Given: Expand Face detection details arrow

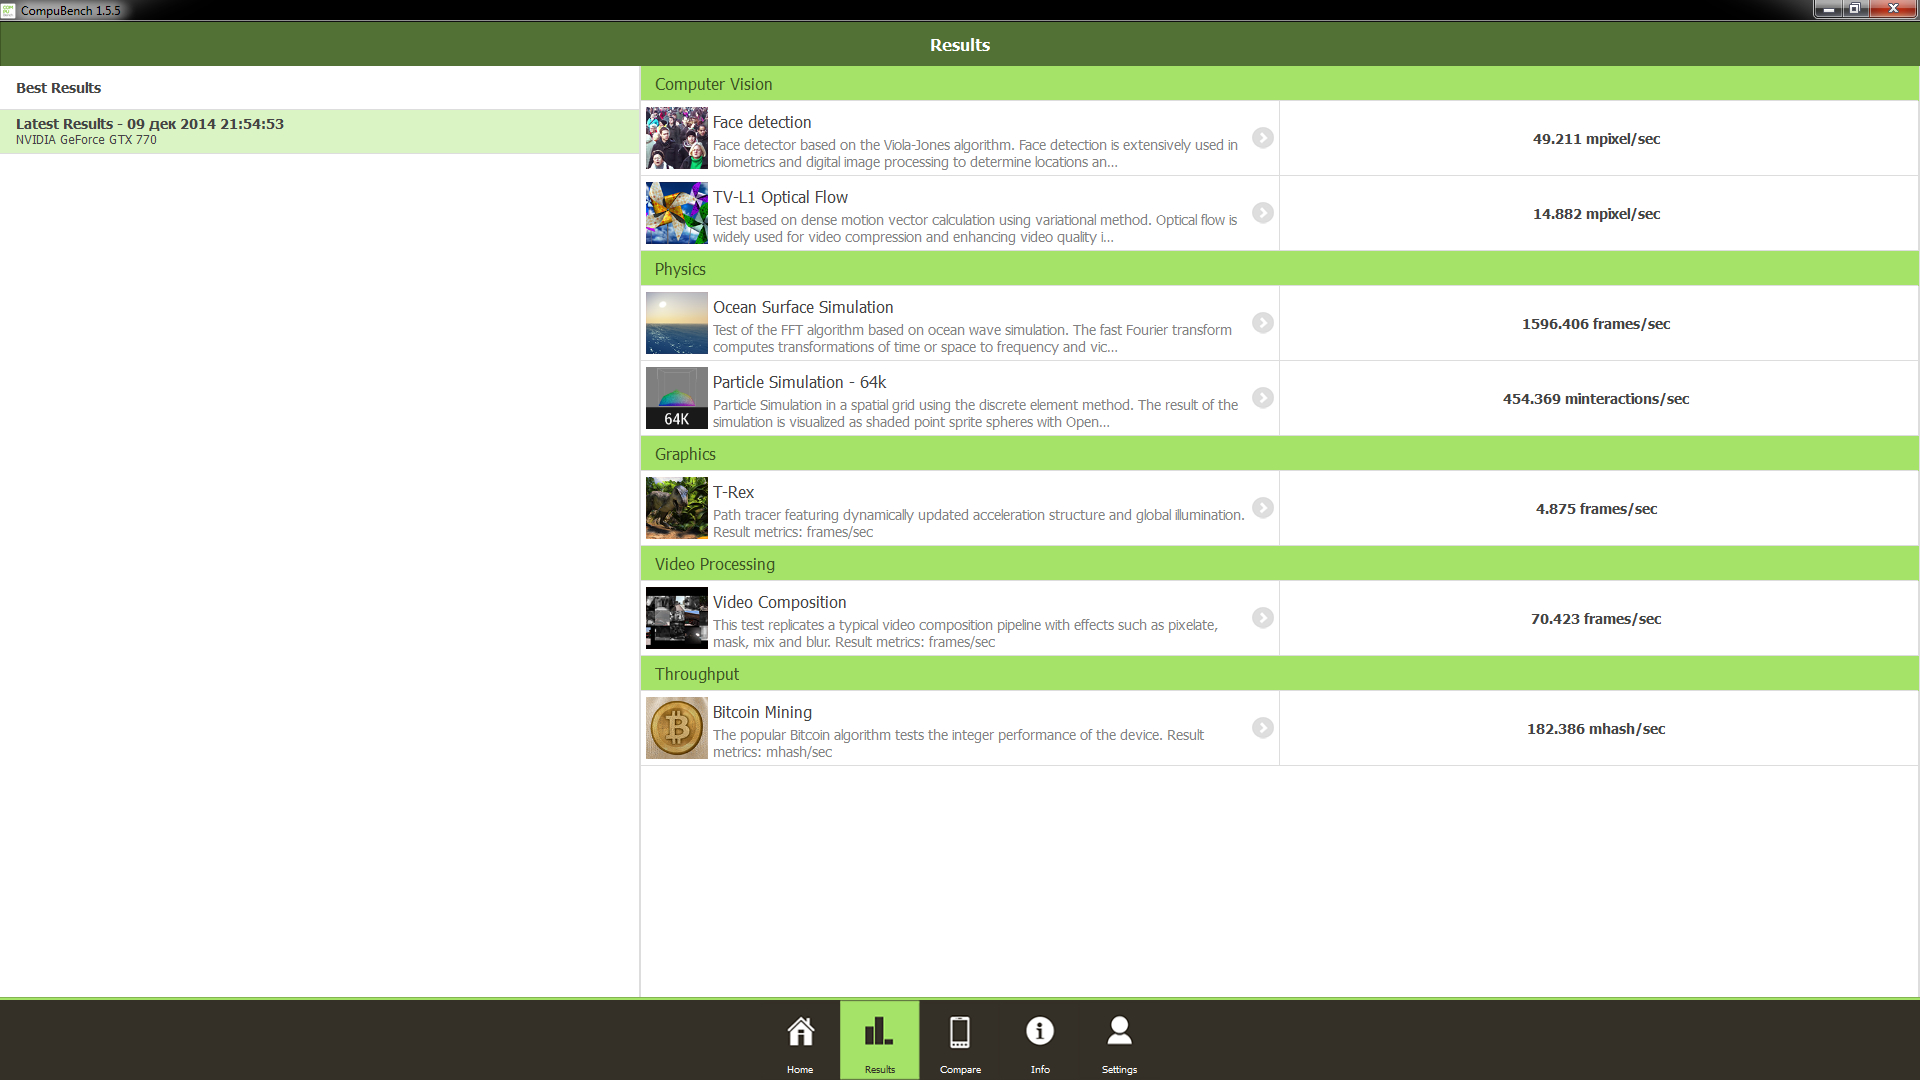Looking at the screenshot, I should click(x=1263, y=138).
